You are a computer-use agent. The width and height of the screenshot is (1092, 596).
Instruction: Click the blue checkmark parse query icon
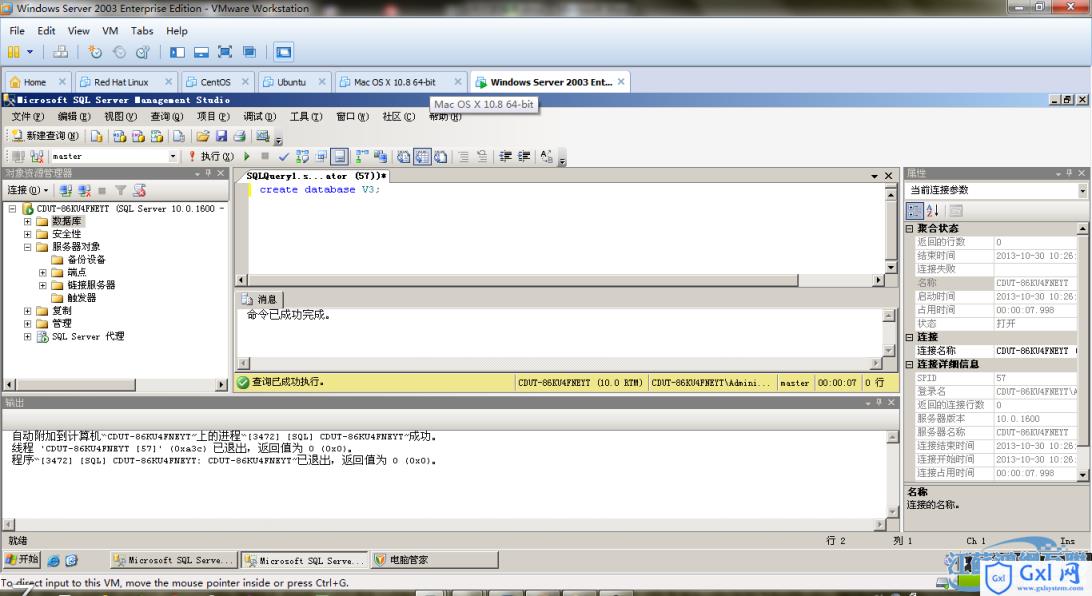tap(283, 157)
